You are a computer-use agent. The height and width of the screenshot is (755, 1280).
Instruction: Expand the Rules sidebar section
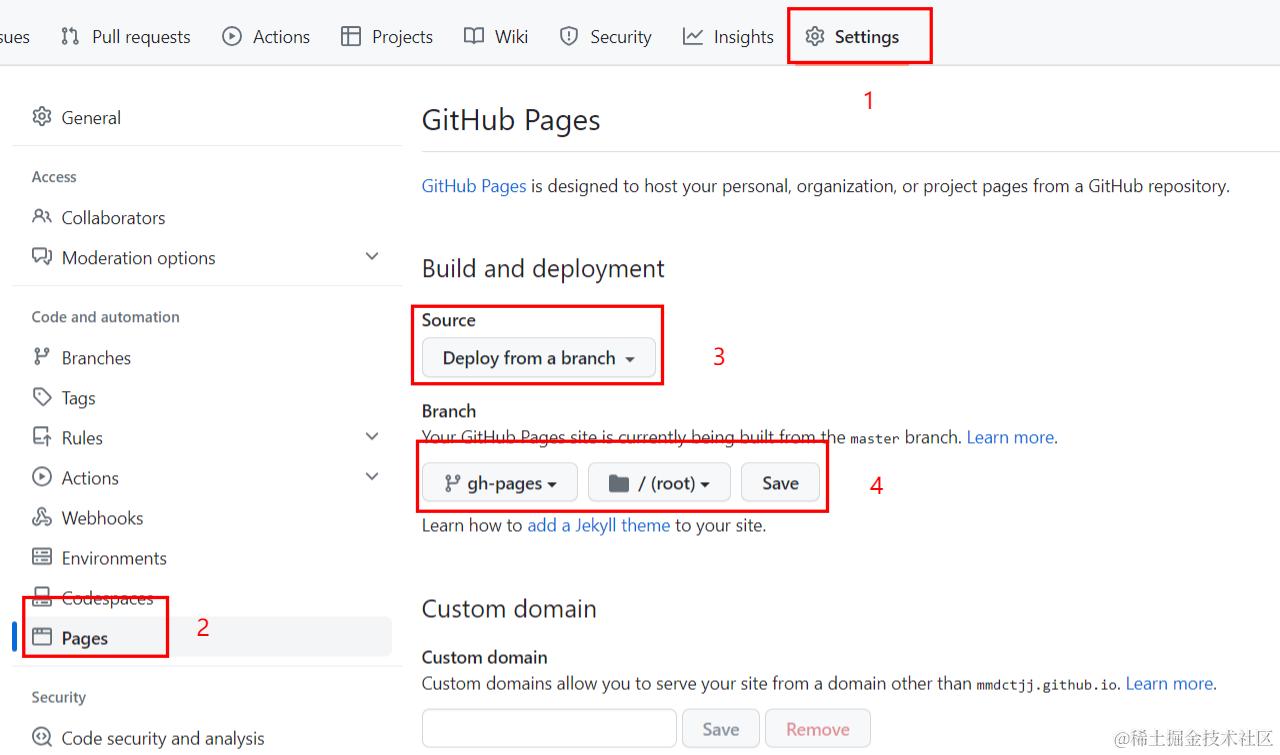pos(372,437)
